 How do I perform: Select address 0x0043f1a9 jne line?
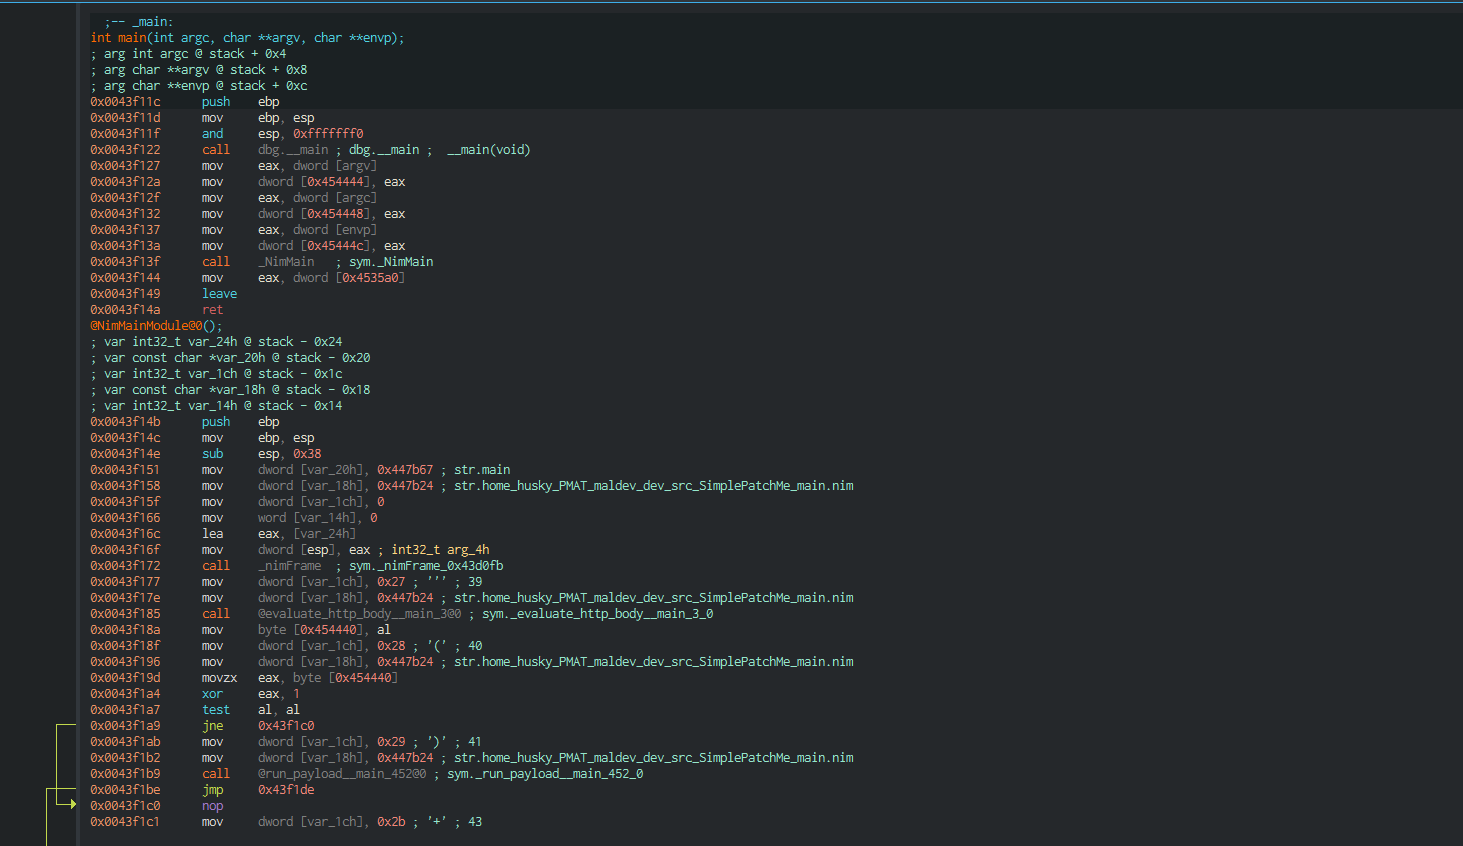tap(202, 726)
